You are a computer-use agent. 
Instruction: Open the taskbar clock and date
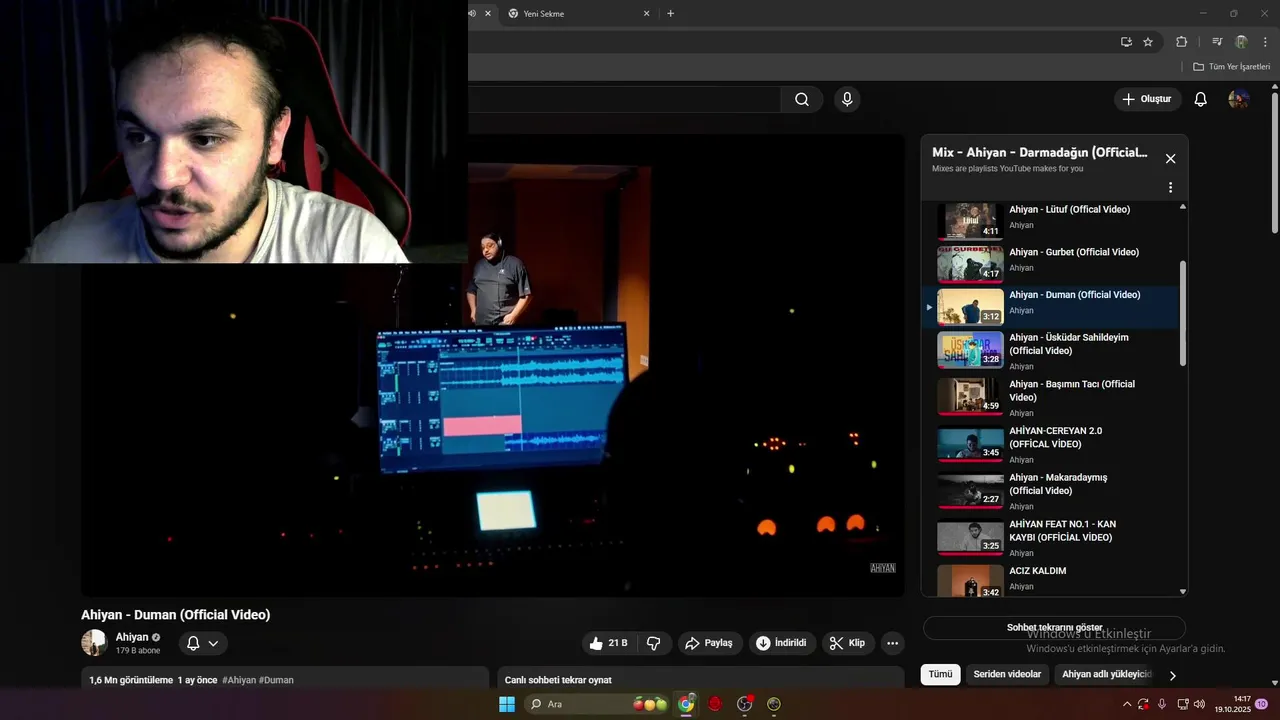point(1233,704)
